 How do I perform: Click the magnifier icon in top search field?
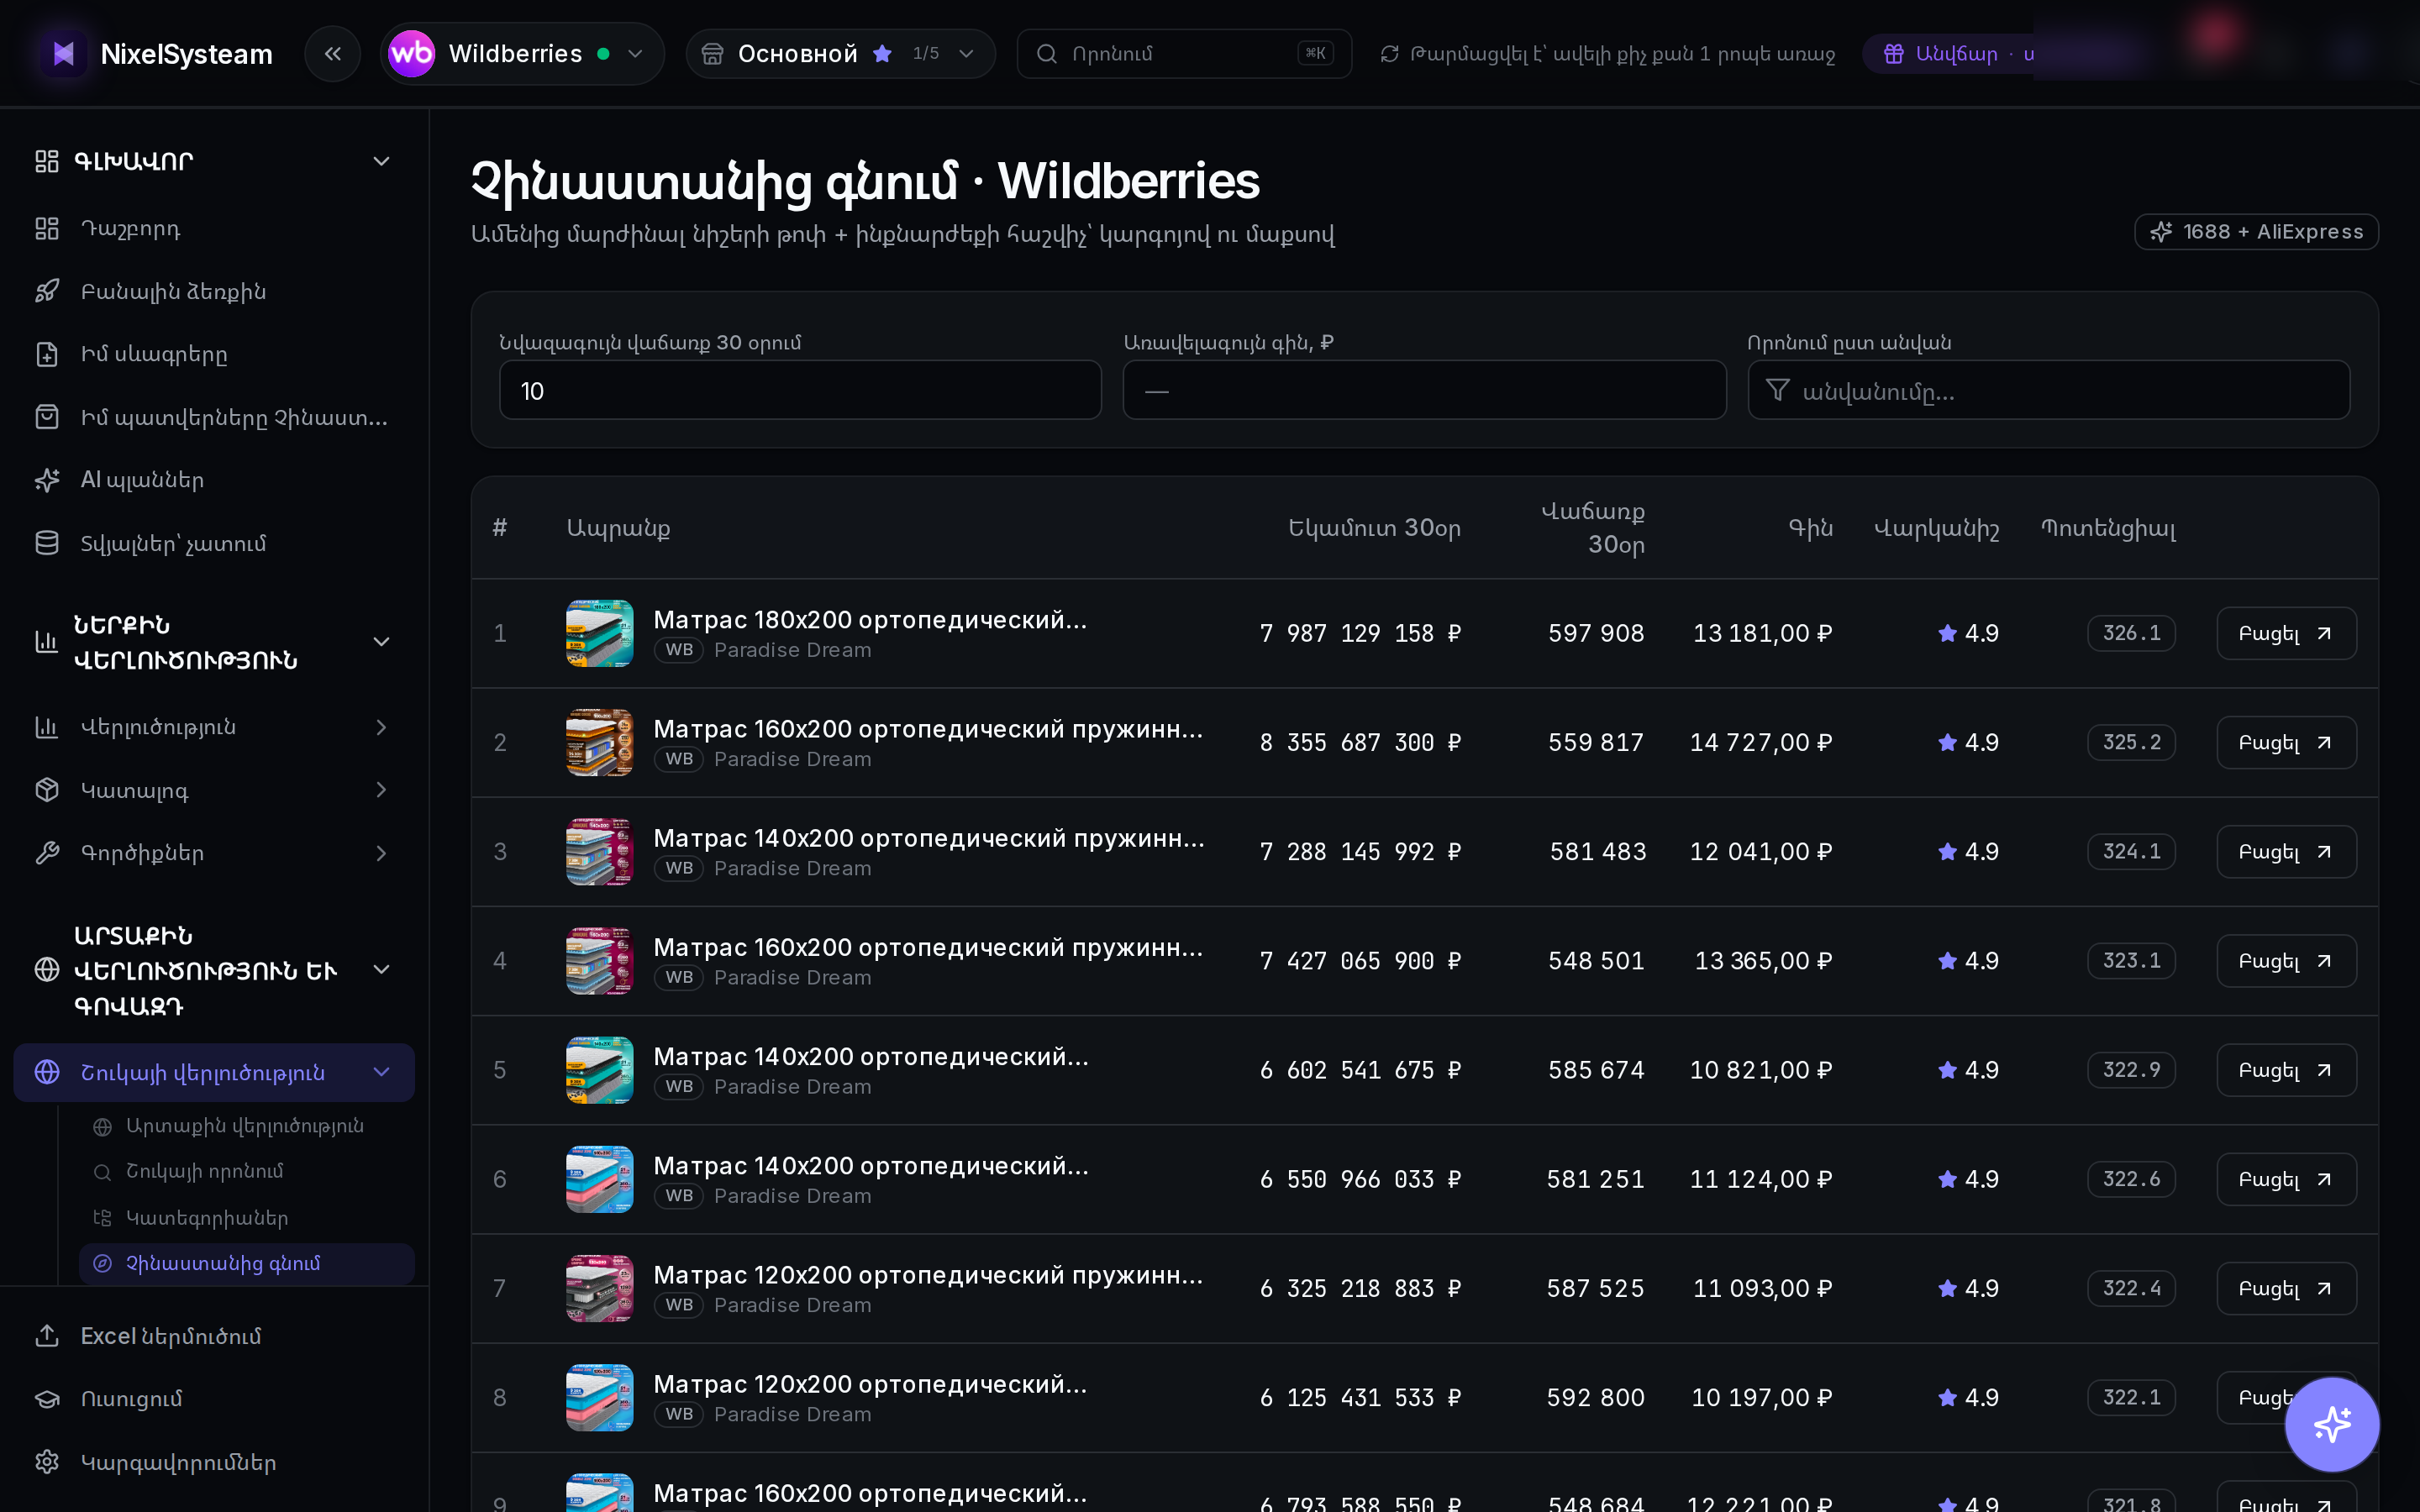click(x=1046, y=54)
